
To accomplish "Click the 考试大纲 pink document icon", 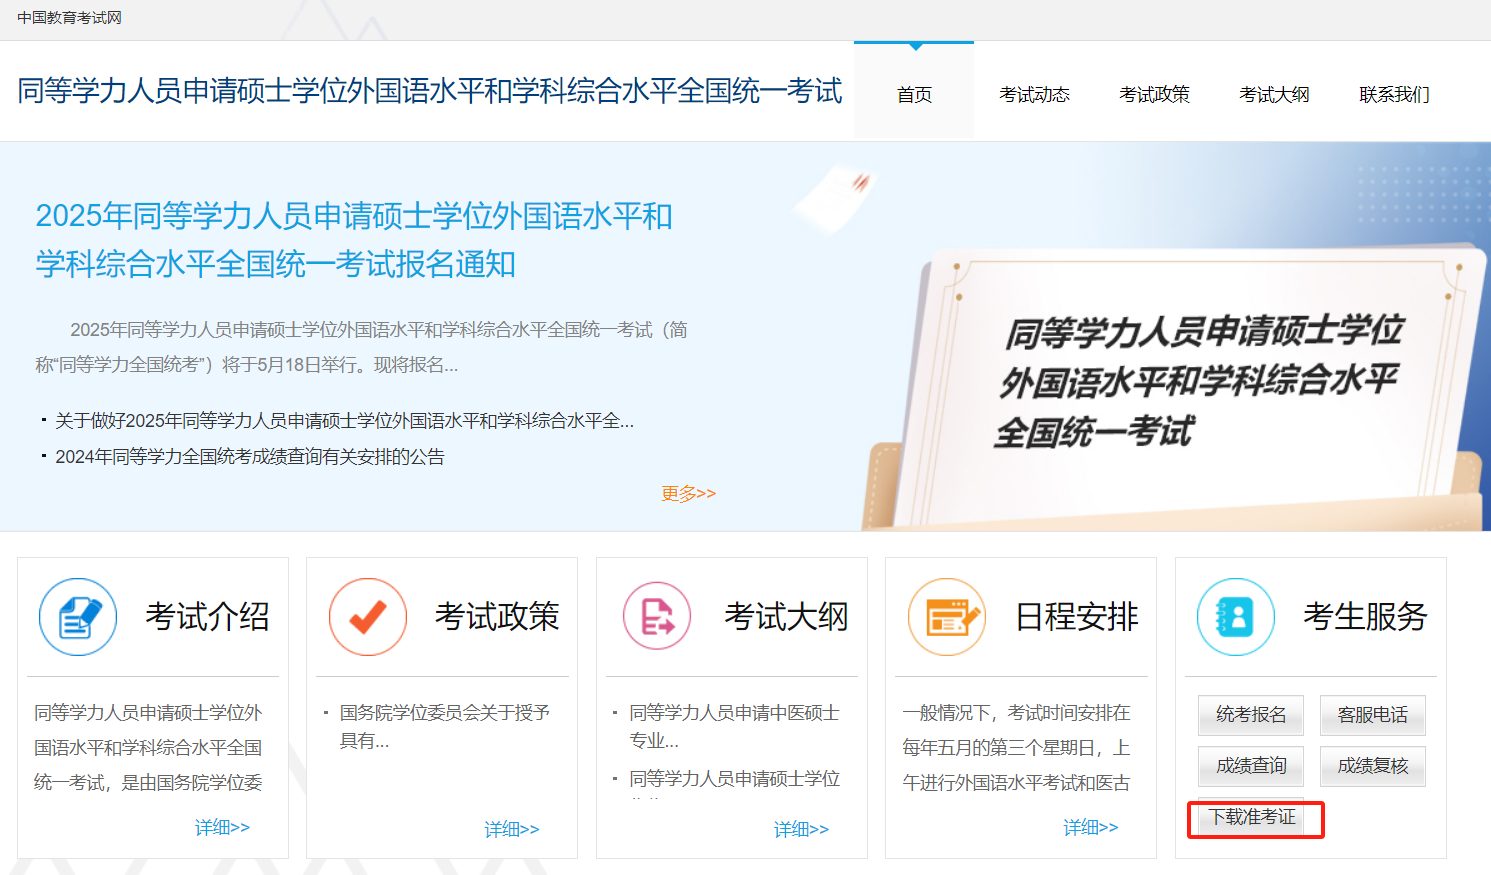I will tap(657, 617).
